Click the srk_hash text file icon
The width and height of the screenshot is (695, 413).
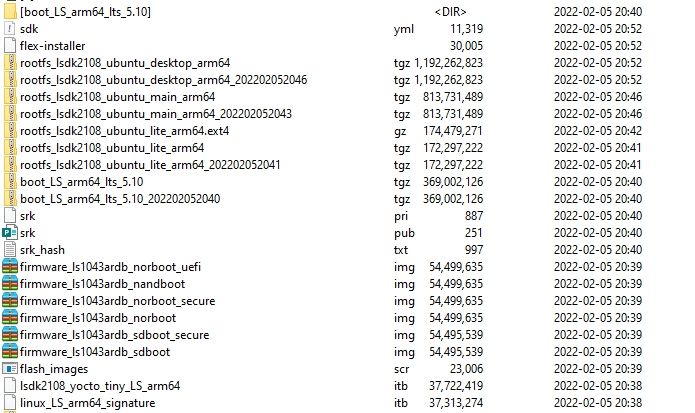10,249
